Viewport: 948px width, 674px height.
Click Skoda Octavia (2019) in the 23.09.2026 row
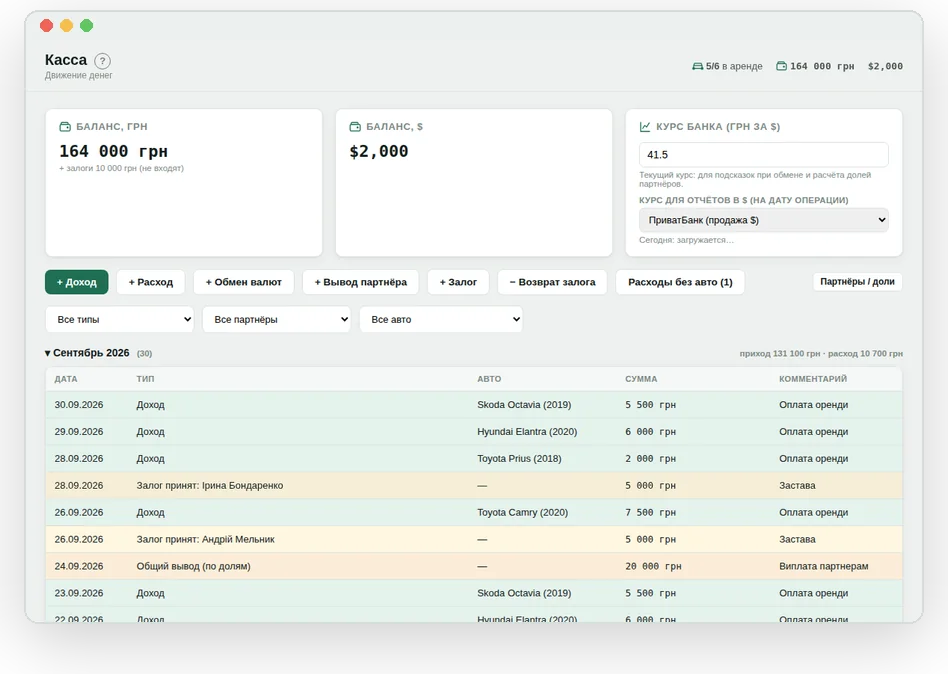[x=524, y=593]
